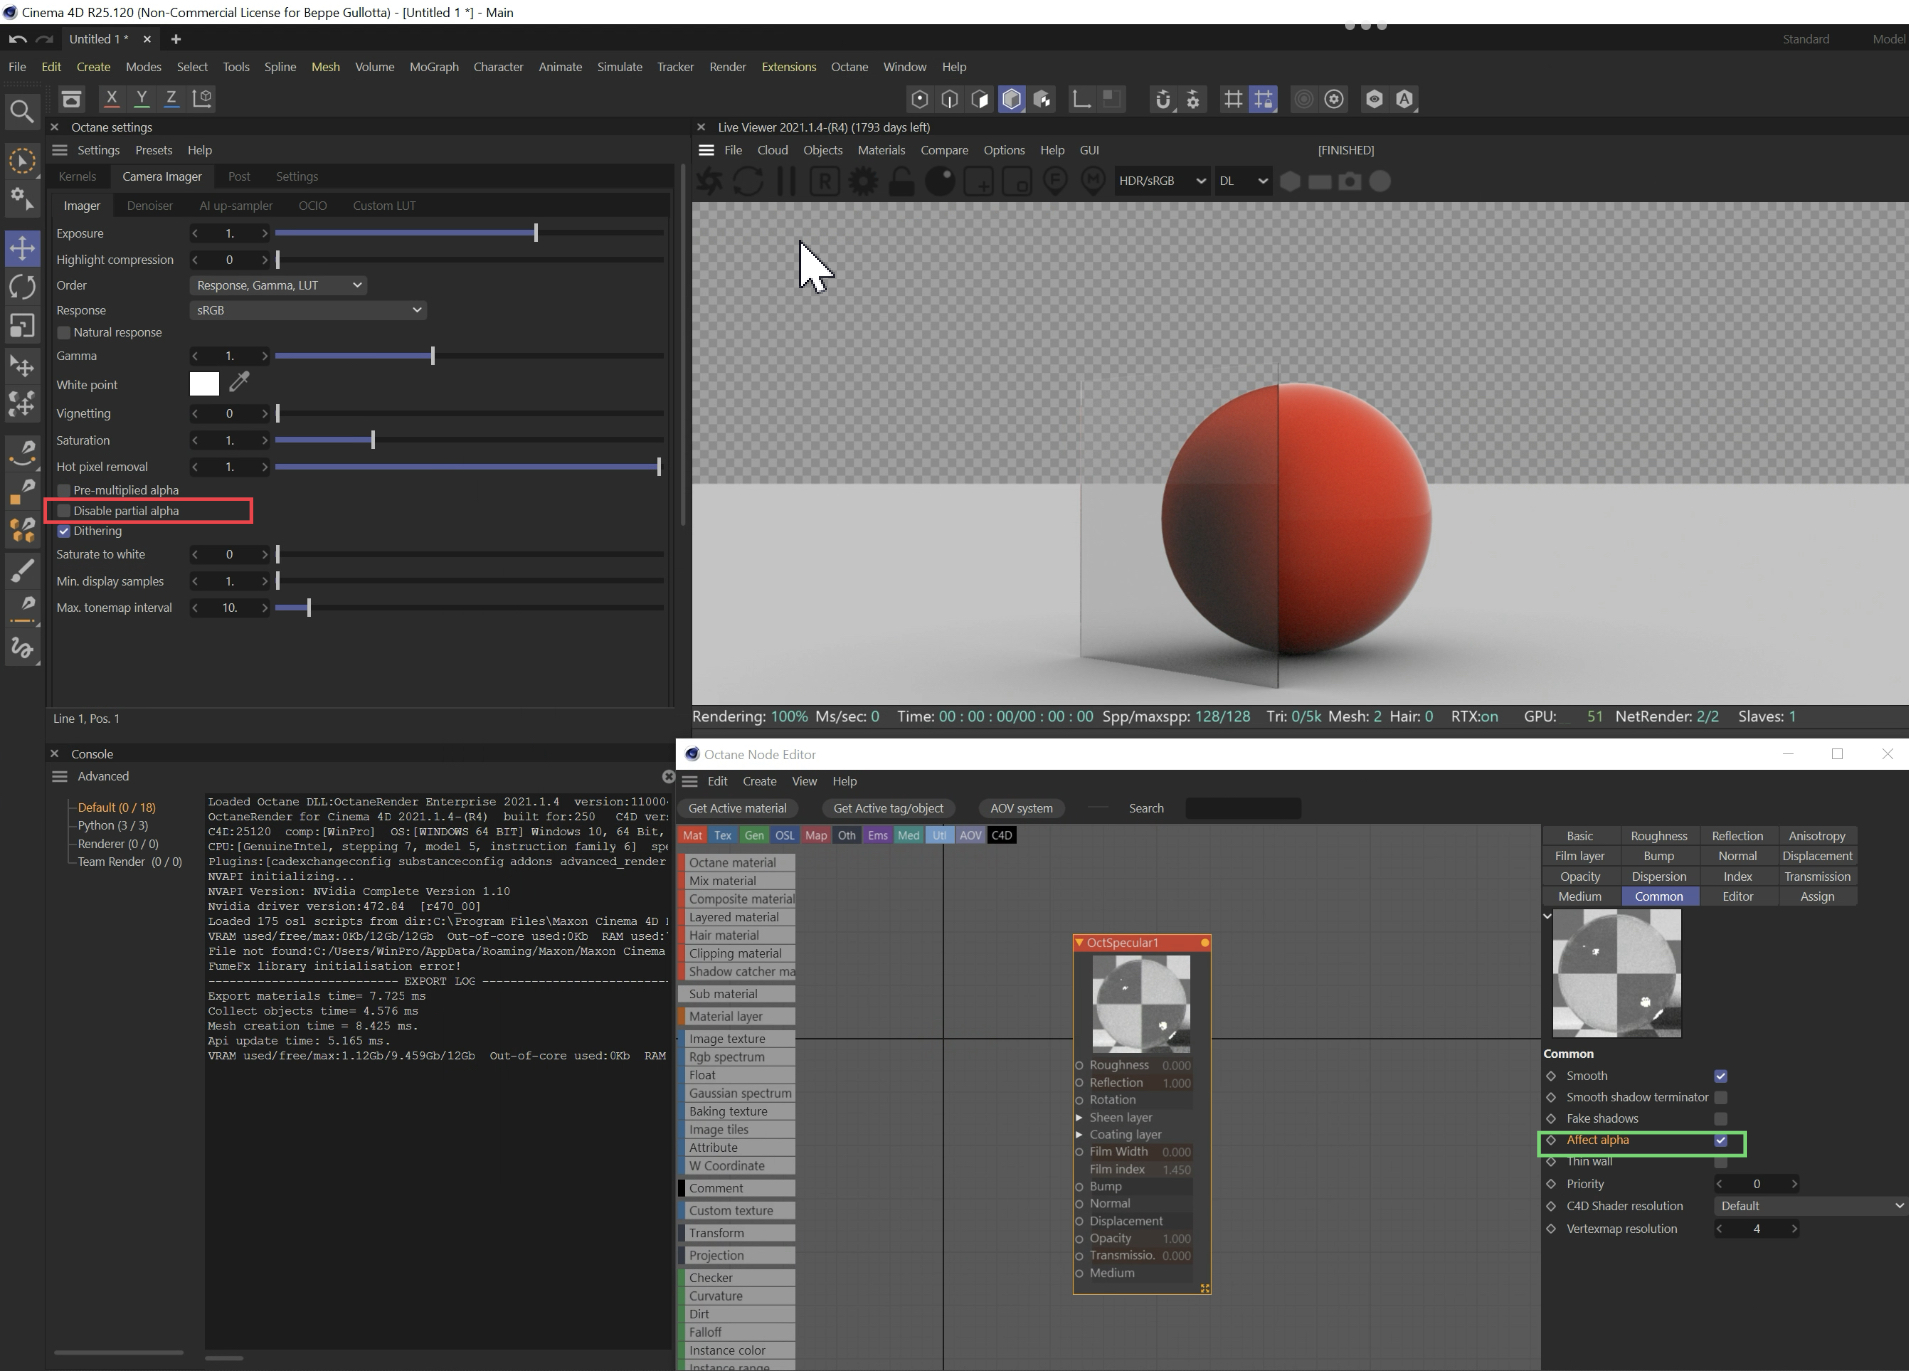Click the search magnifier icon
The image size is (1909, 1371).
[x=21, y=111]
